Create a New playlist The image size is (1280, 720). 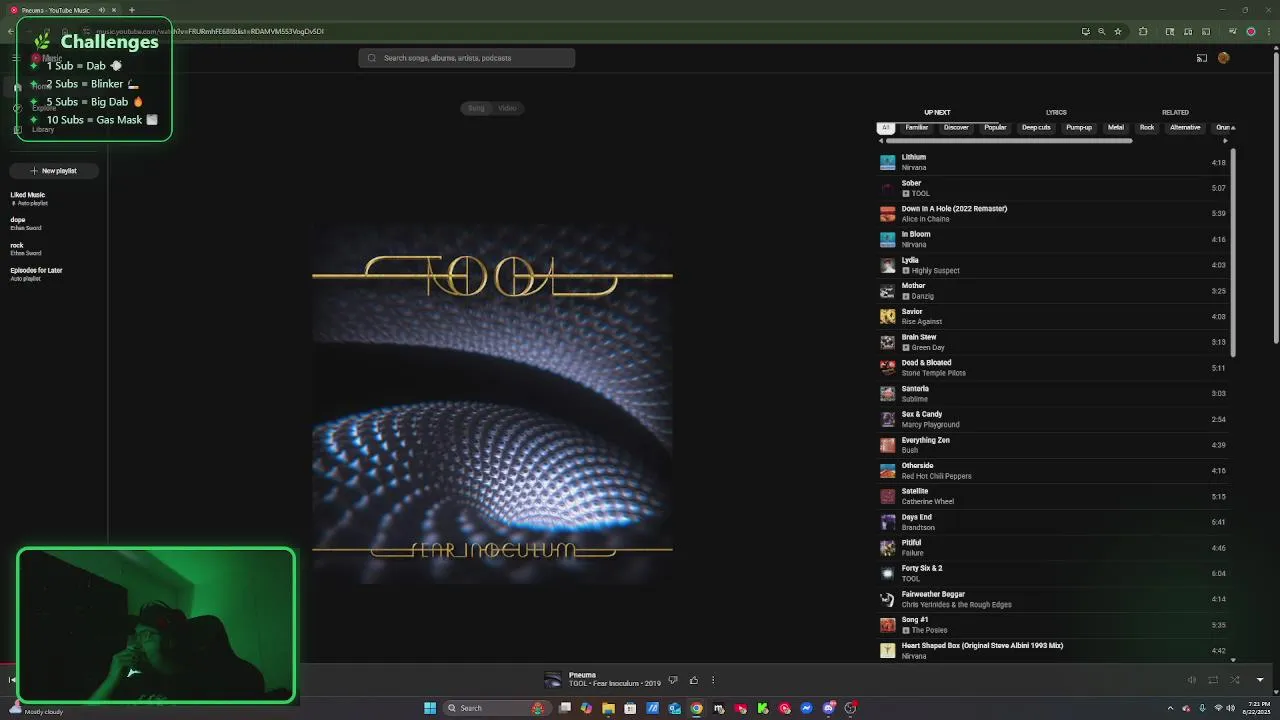[x=53, y=171]
